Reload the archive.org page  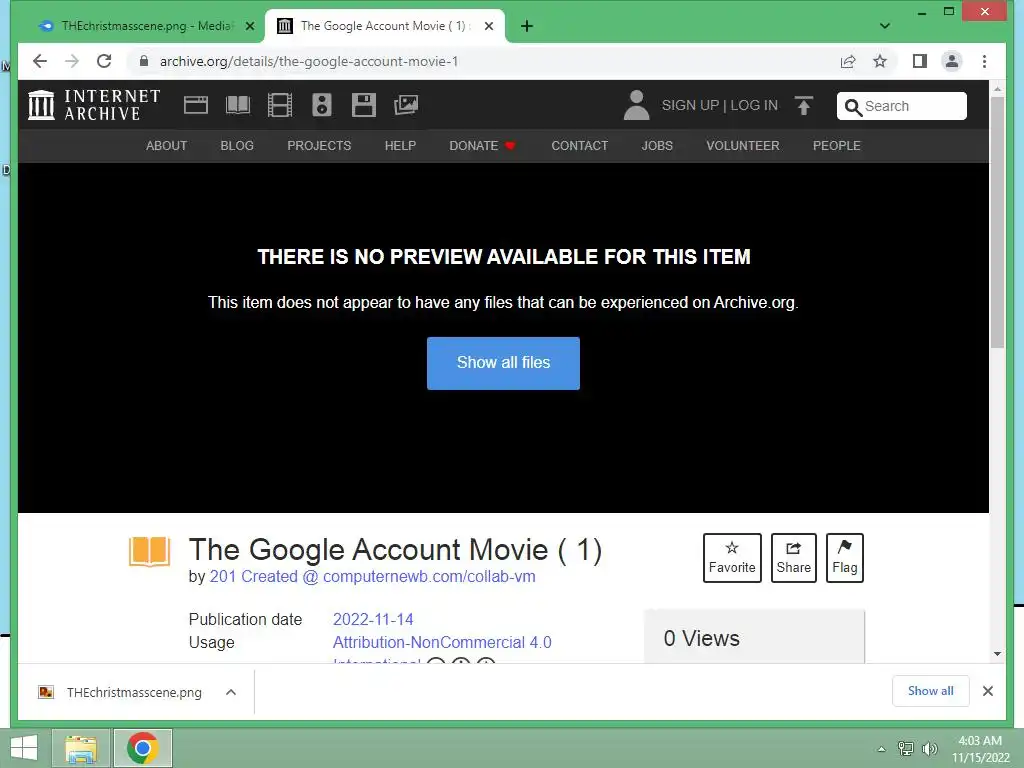click(104, 61)
